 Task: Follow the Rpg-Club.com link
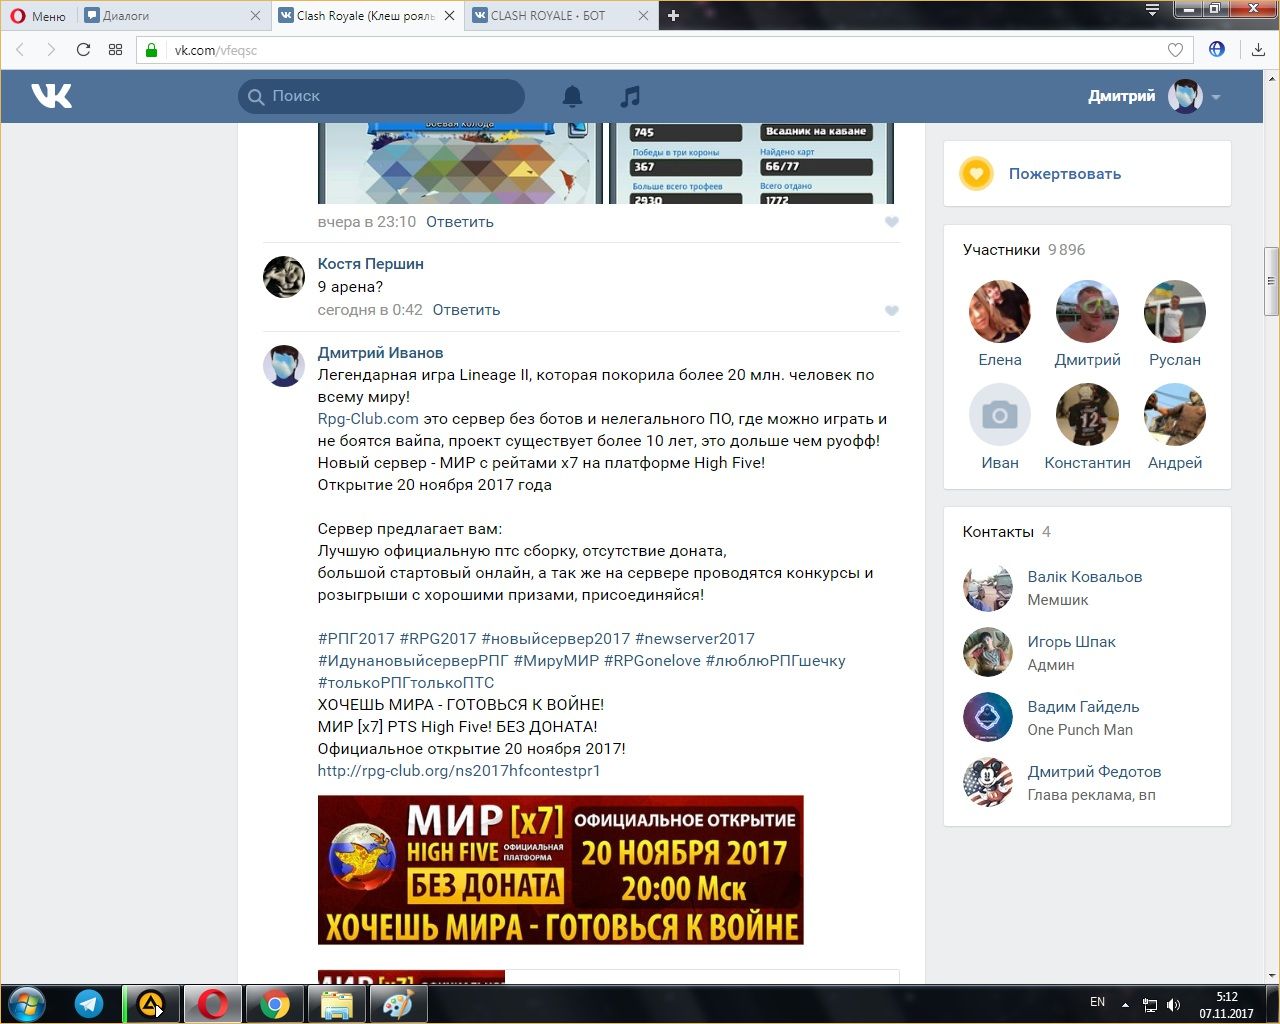[x=368, y=419]
